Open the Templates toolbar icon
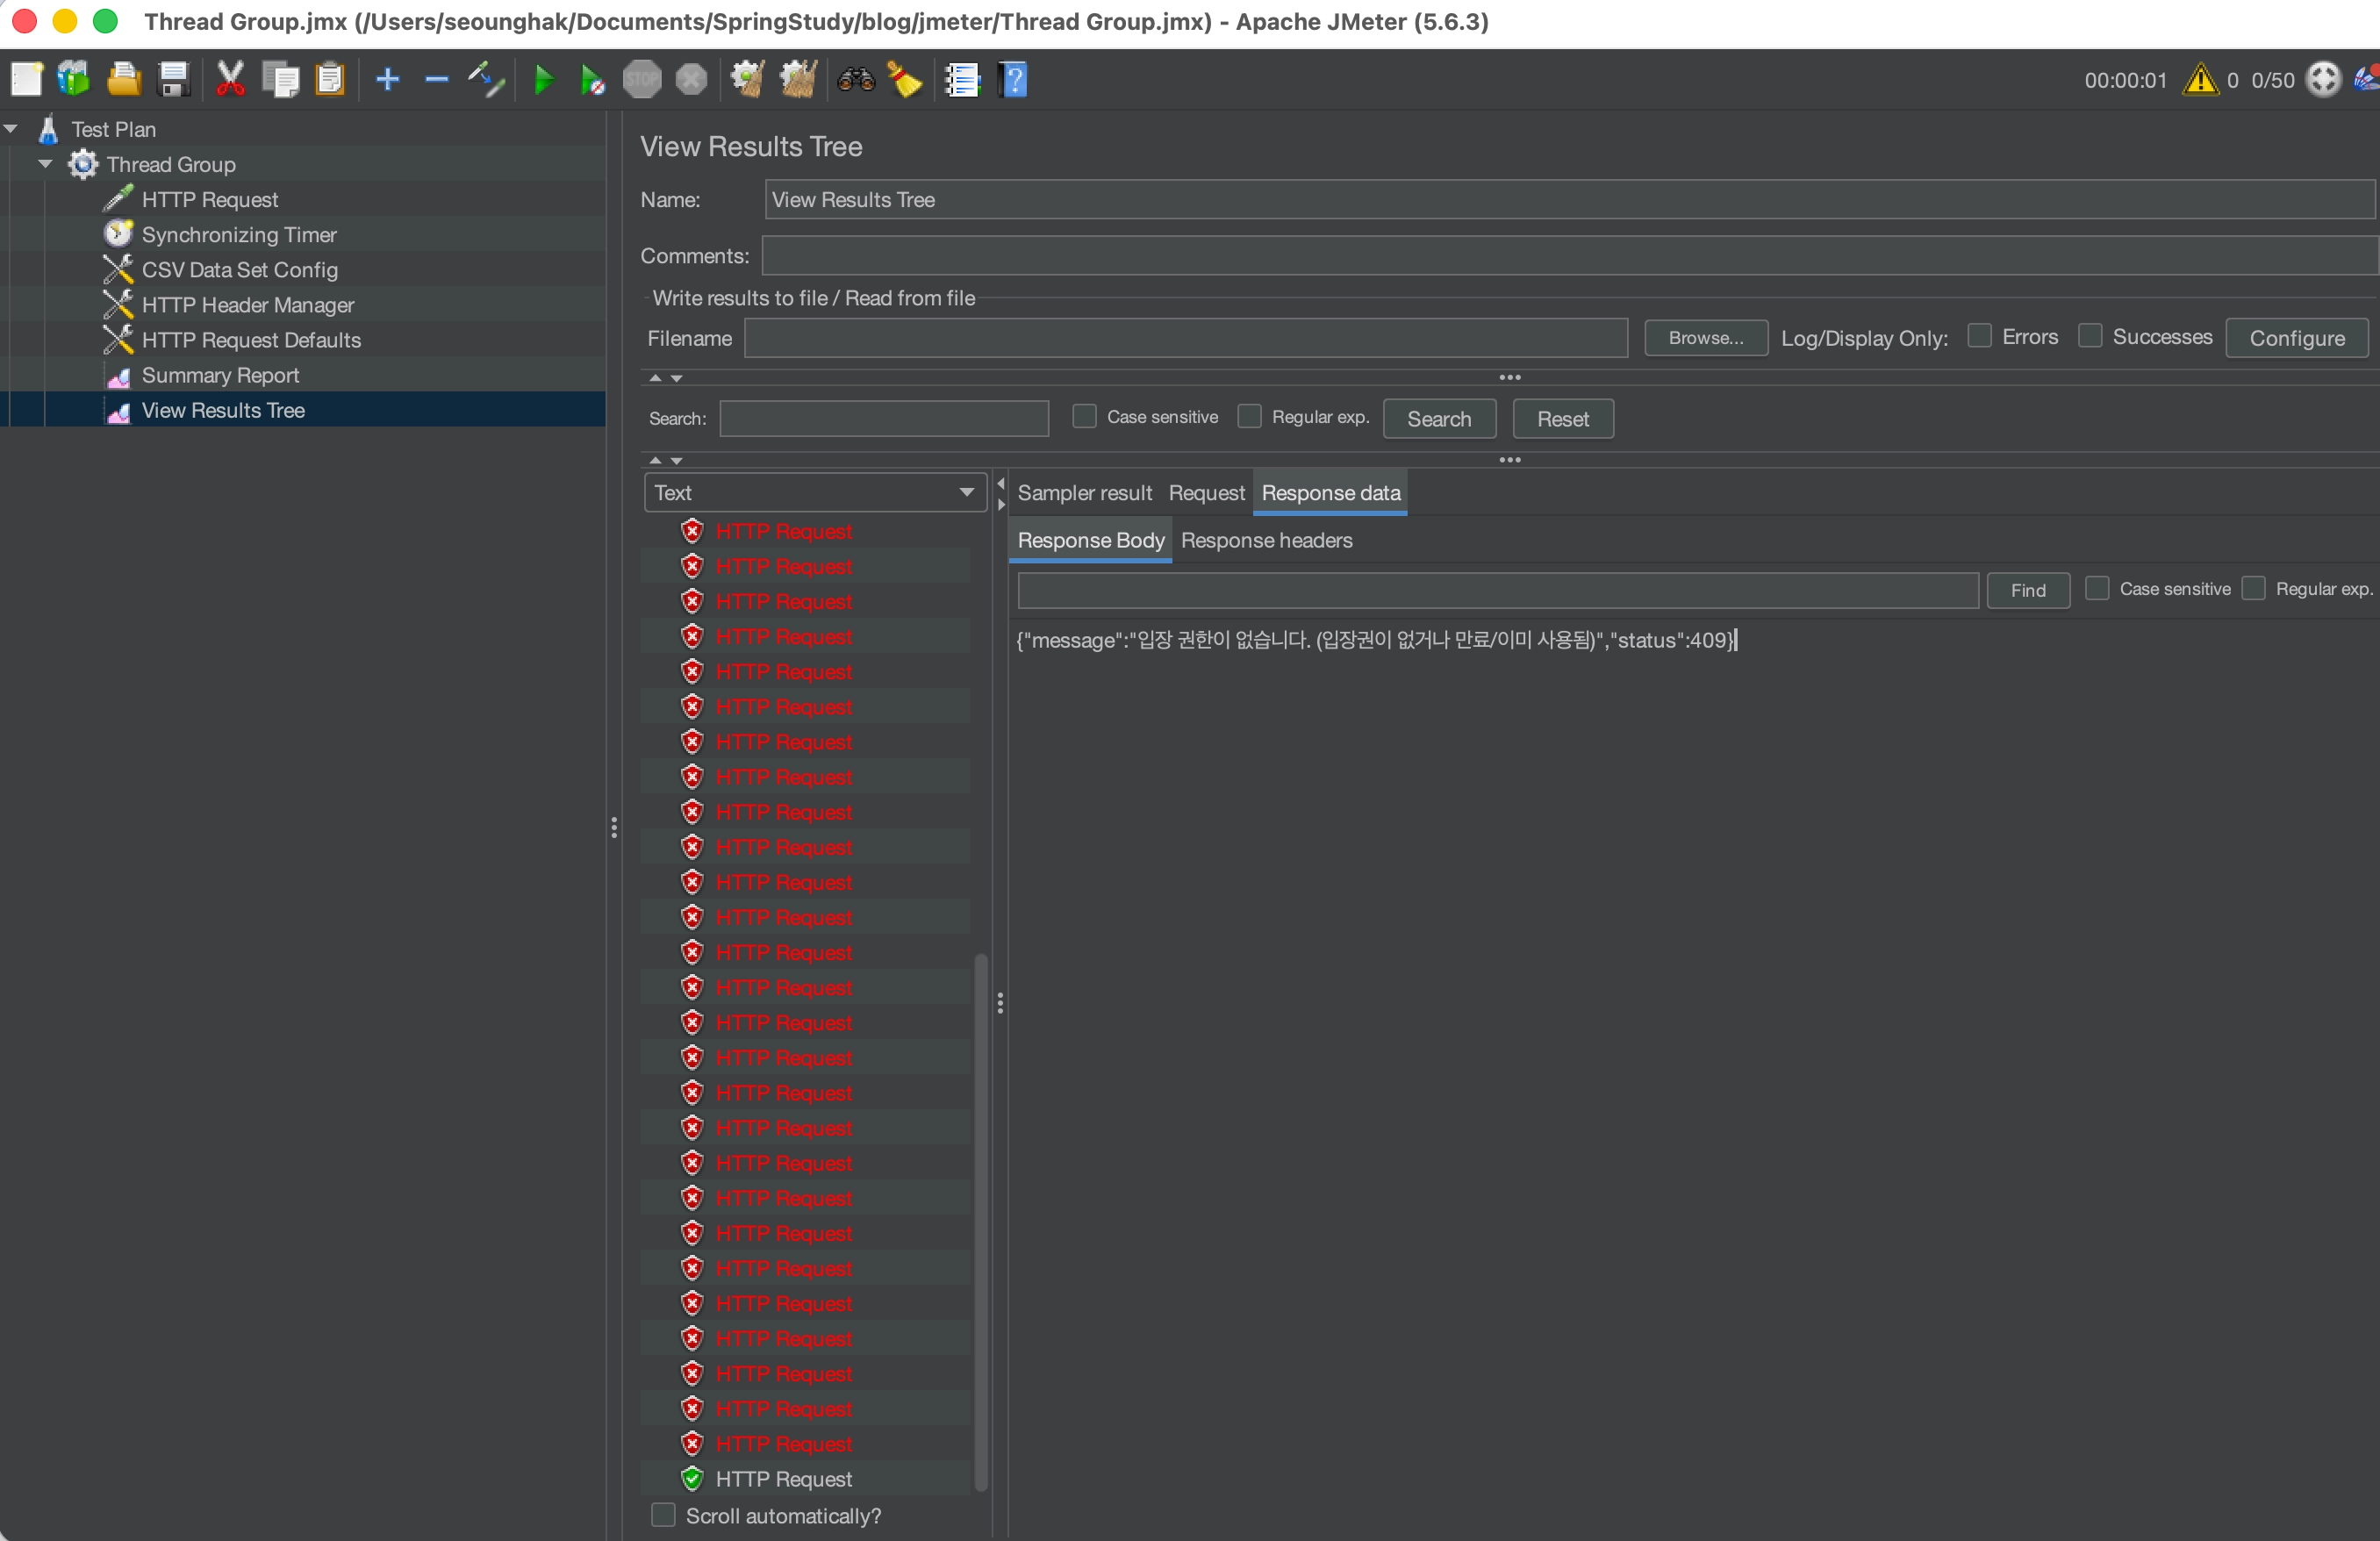The width and height of the screenshot is (2380, 1541). pyautogui.click(x=74, y=79)
